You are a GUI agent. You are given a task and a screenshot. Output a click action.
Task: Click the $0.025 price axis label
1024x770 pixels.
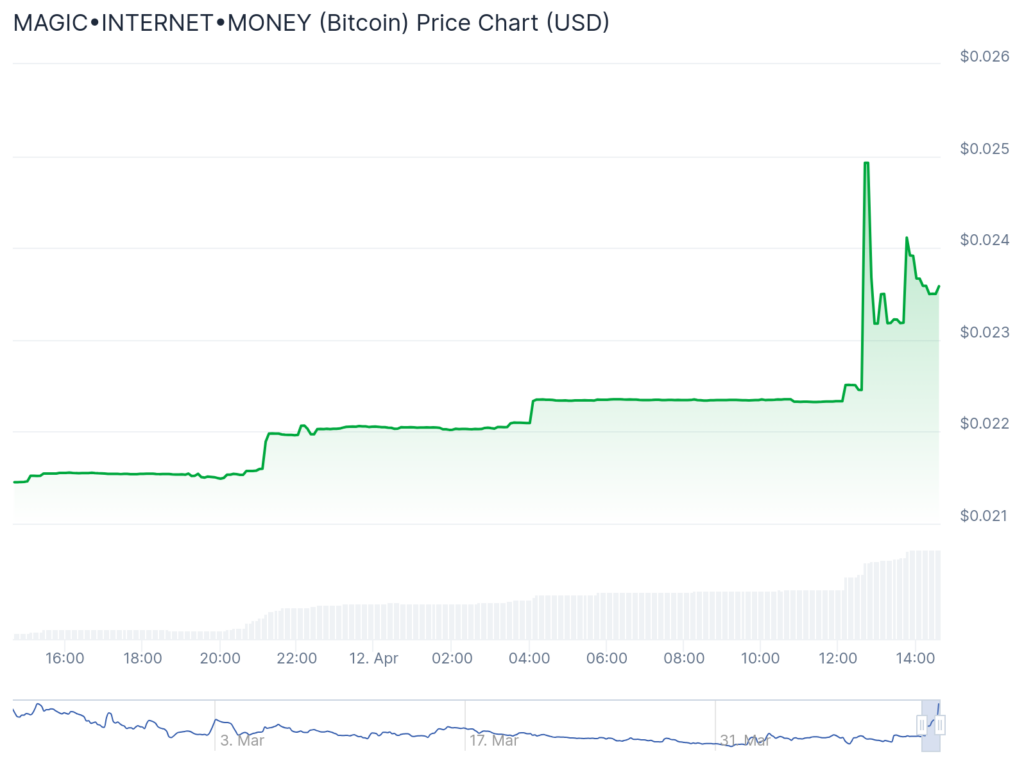[984, 149]
